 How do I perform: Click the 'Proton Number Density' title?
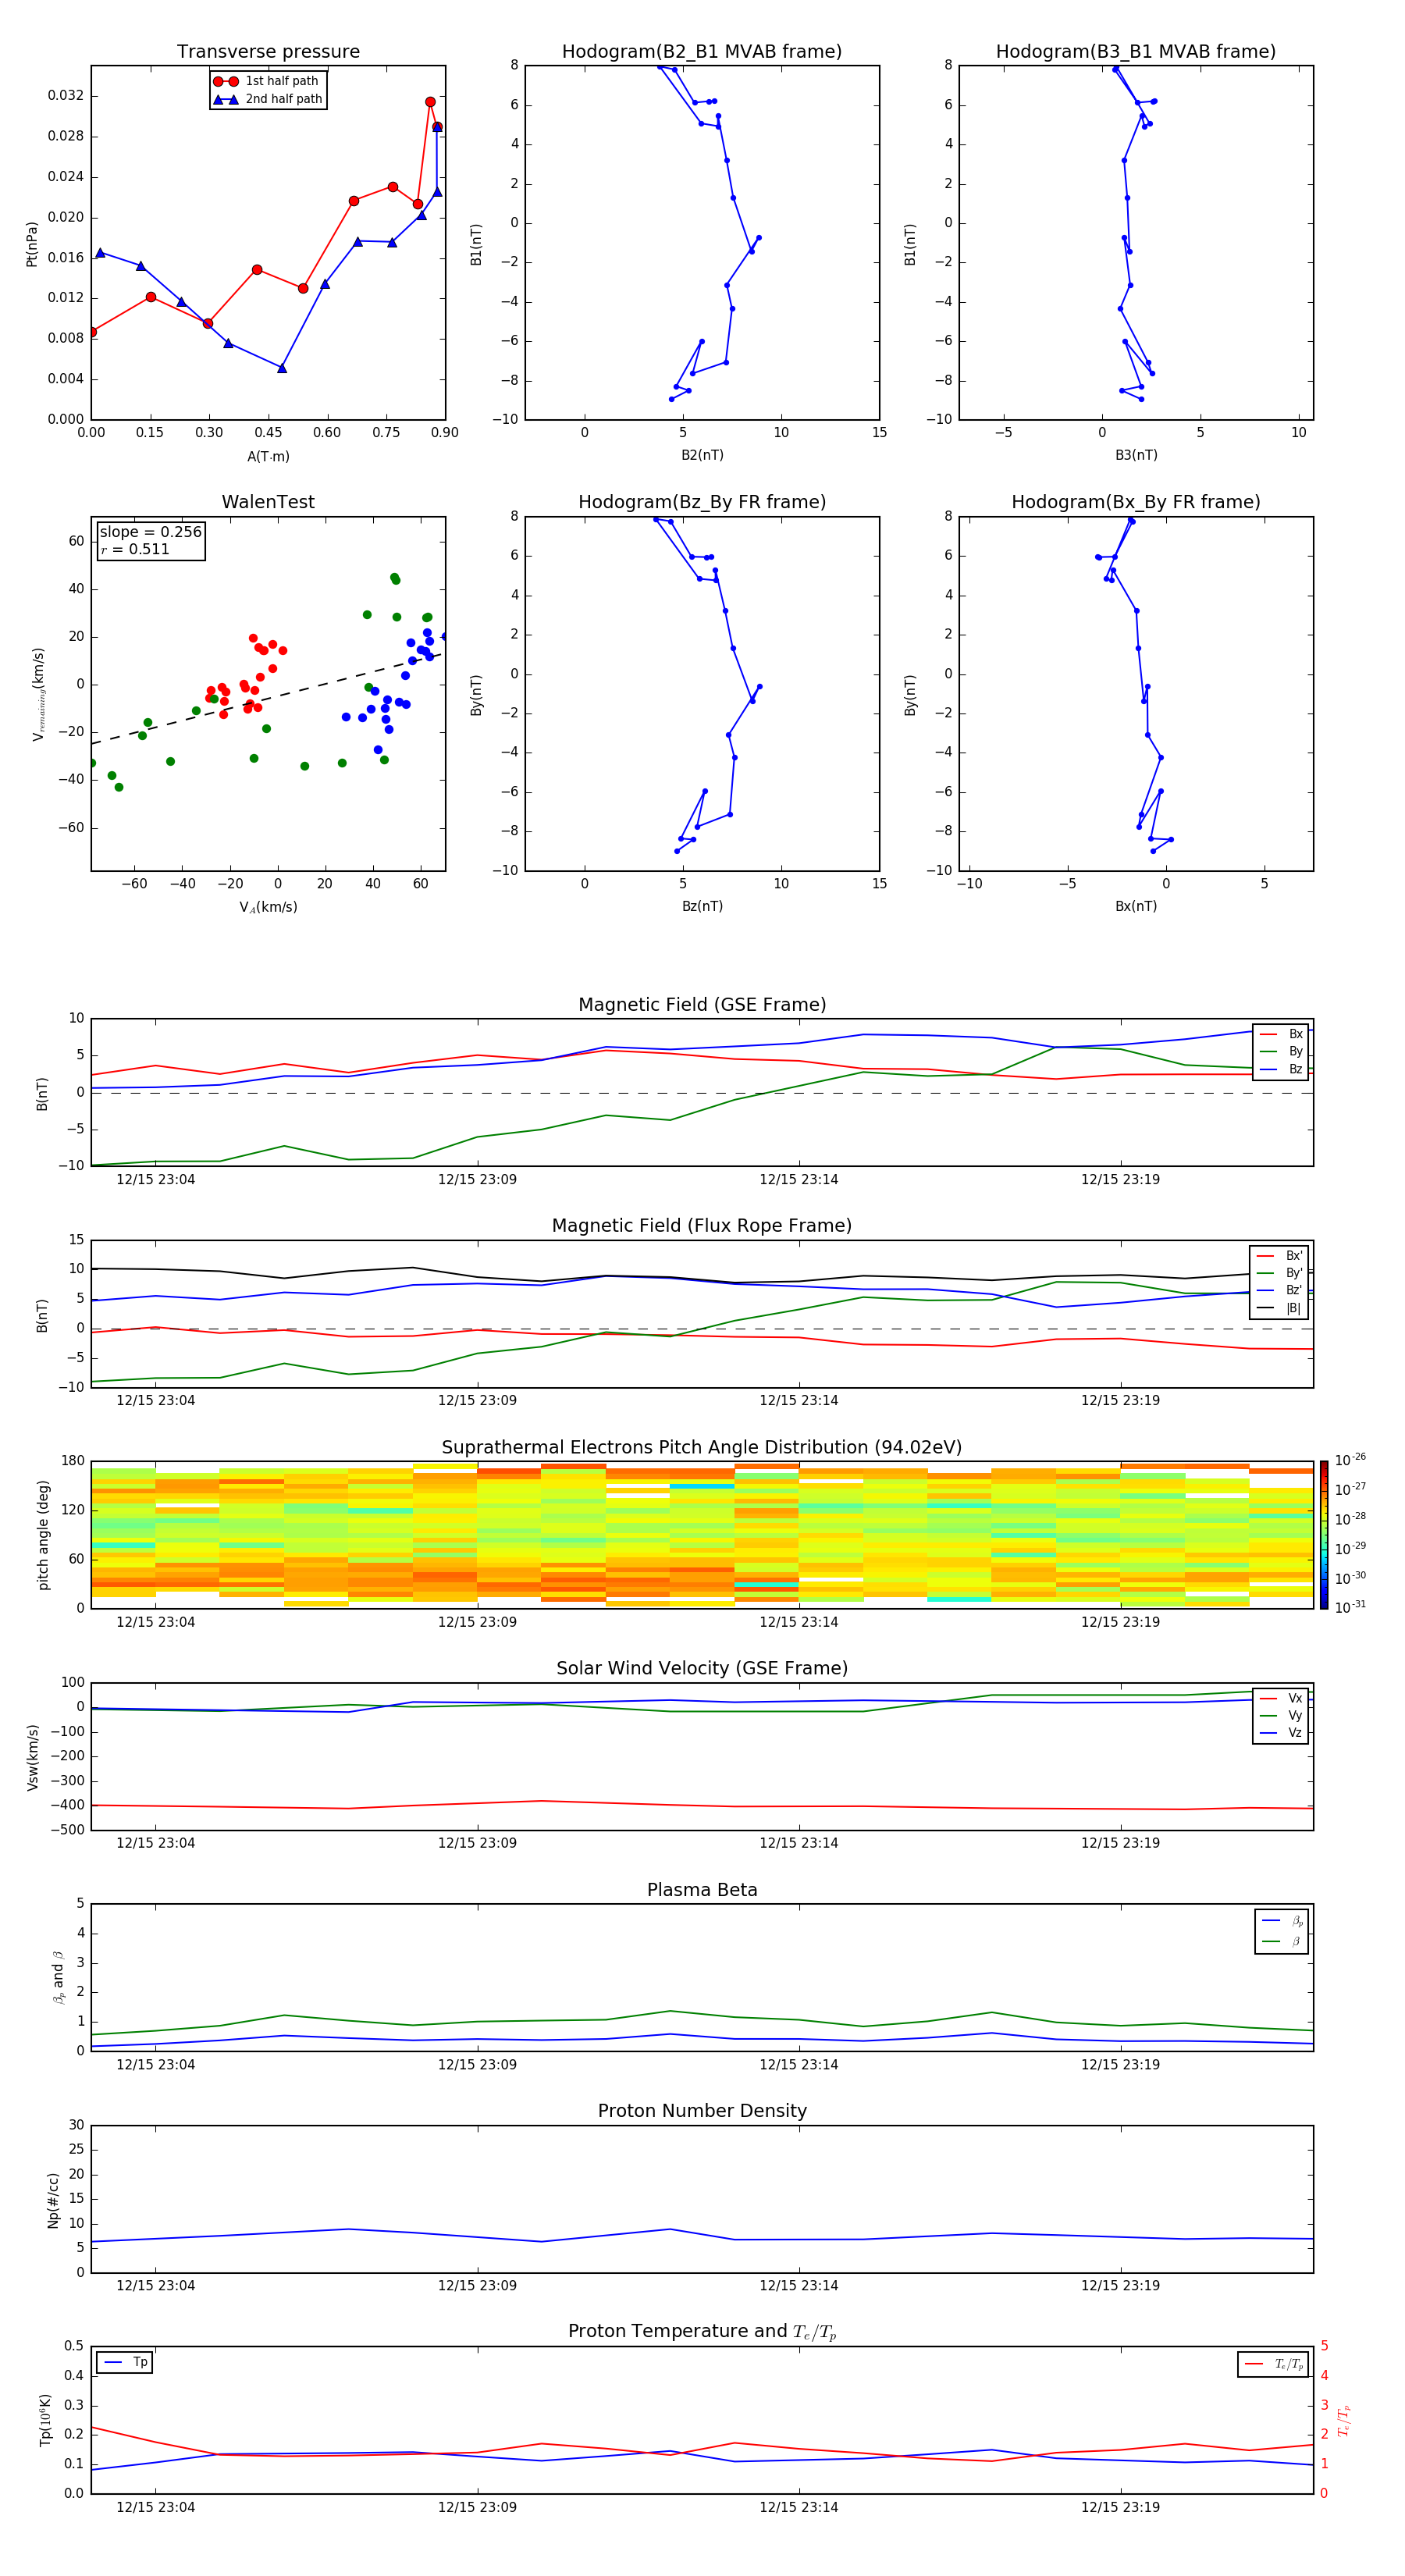pyautogui.click(x=702, y=2111)
